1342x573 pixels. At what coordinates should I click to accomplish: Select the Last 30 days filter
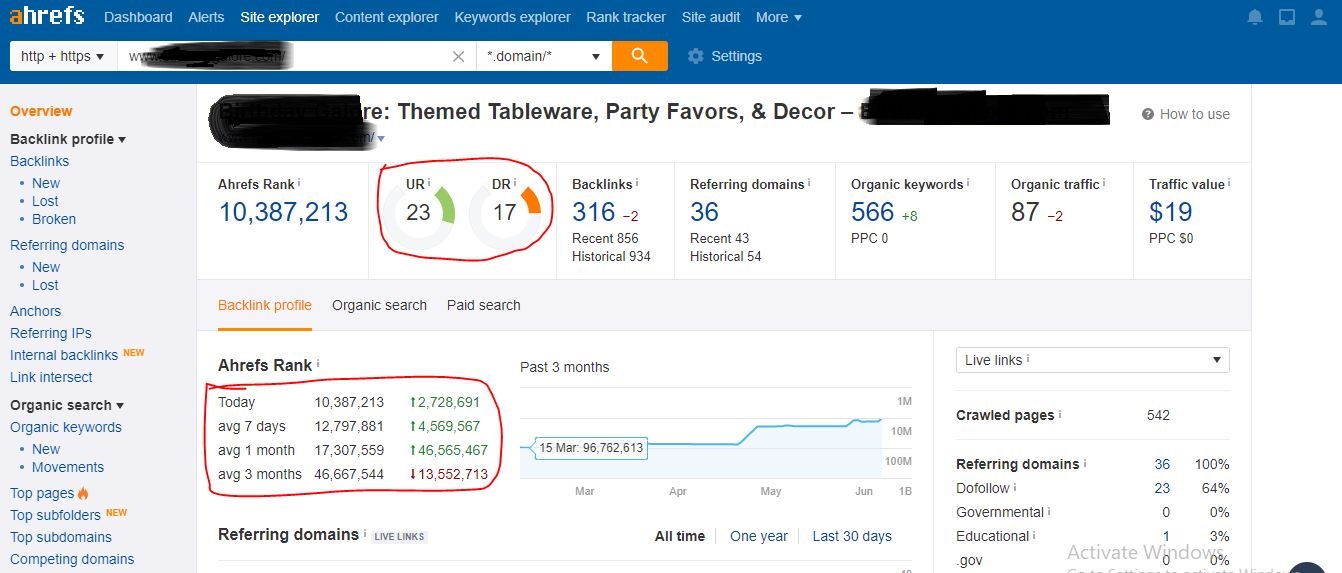coord(851,536)
